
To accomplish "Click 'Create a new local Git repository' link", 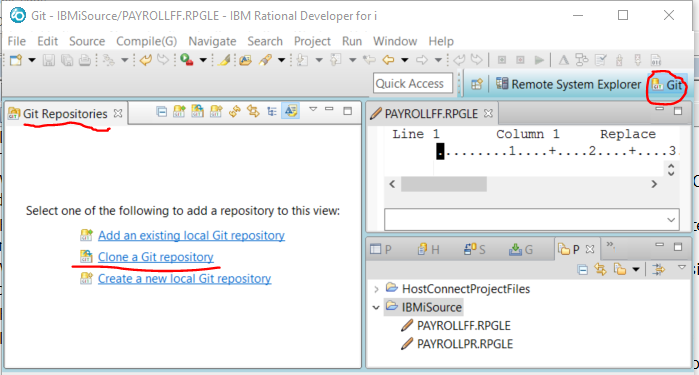I will click(x=185, y=278).
